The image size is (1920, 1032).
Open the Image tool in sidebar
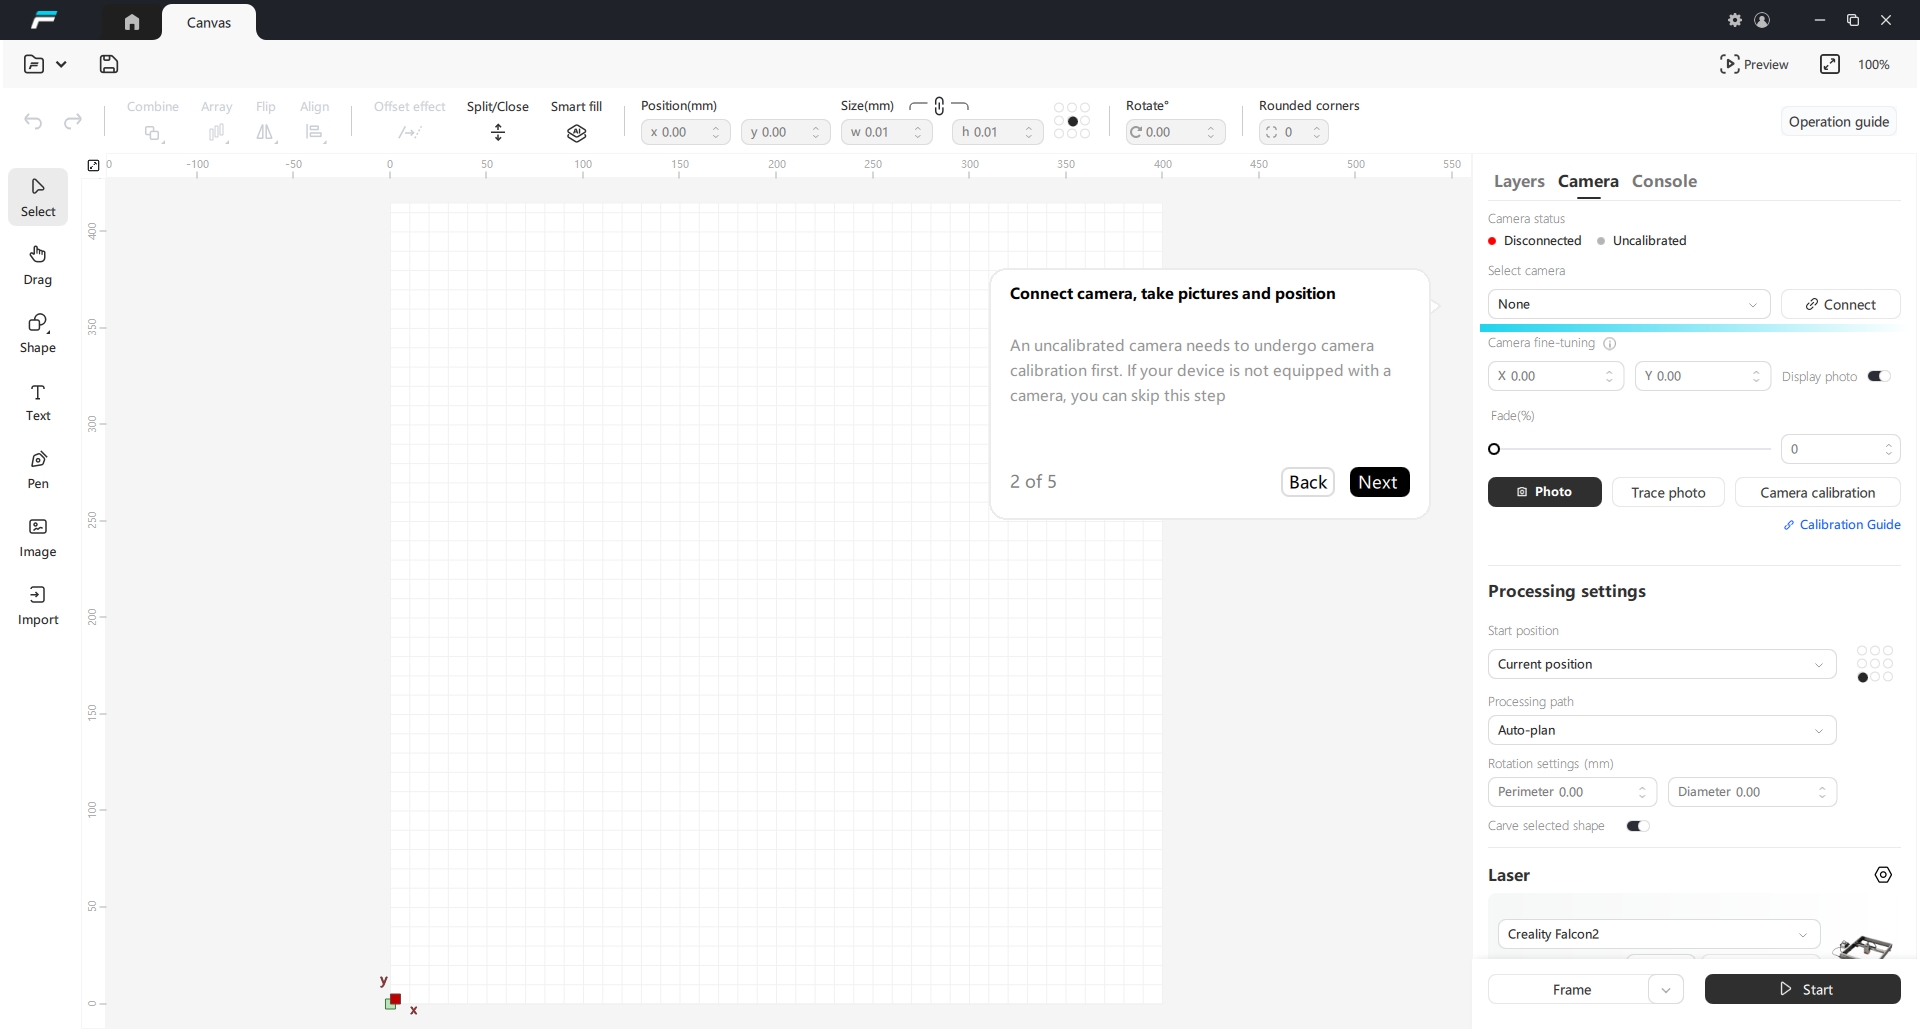coord(38,537)
